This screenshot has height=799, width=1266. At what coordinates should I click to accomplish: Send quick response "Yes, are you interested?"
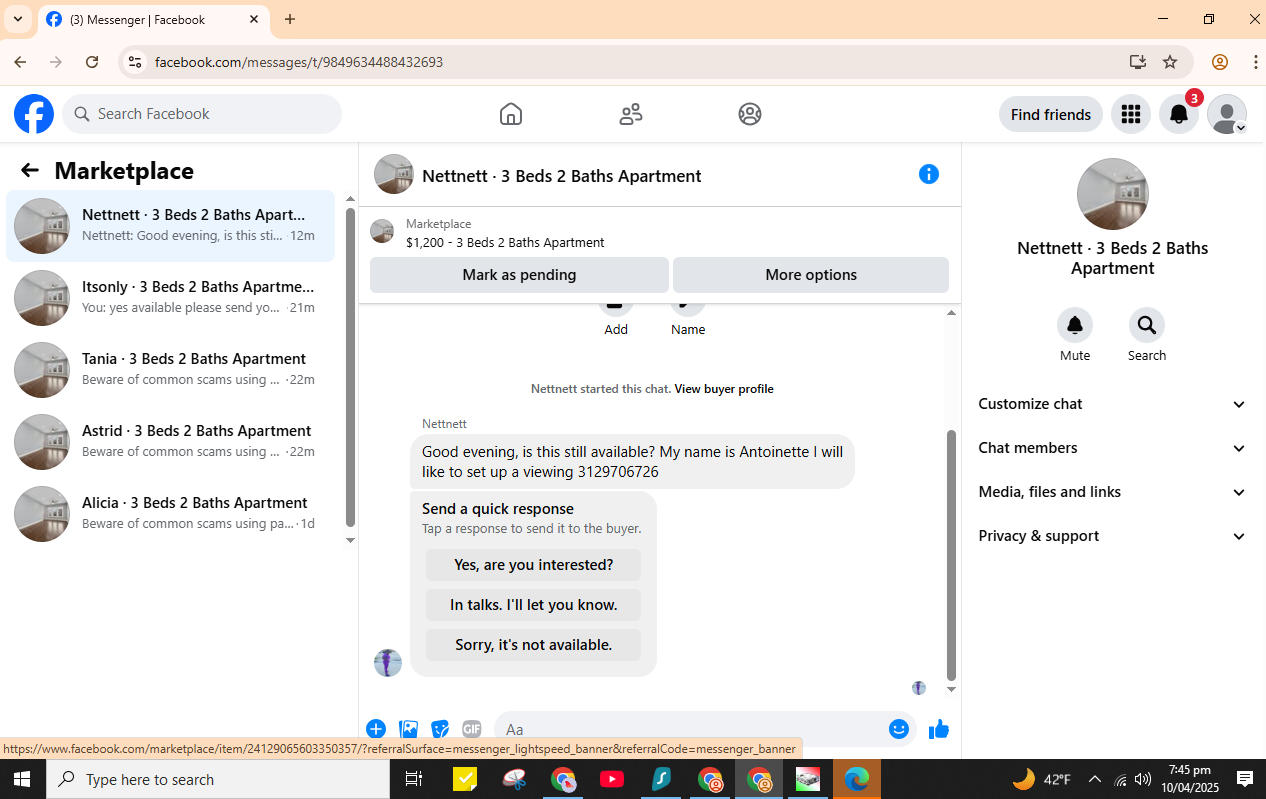(533, 565)
